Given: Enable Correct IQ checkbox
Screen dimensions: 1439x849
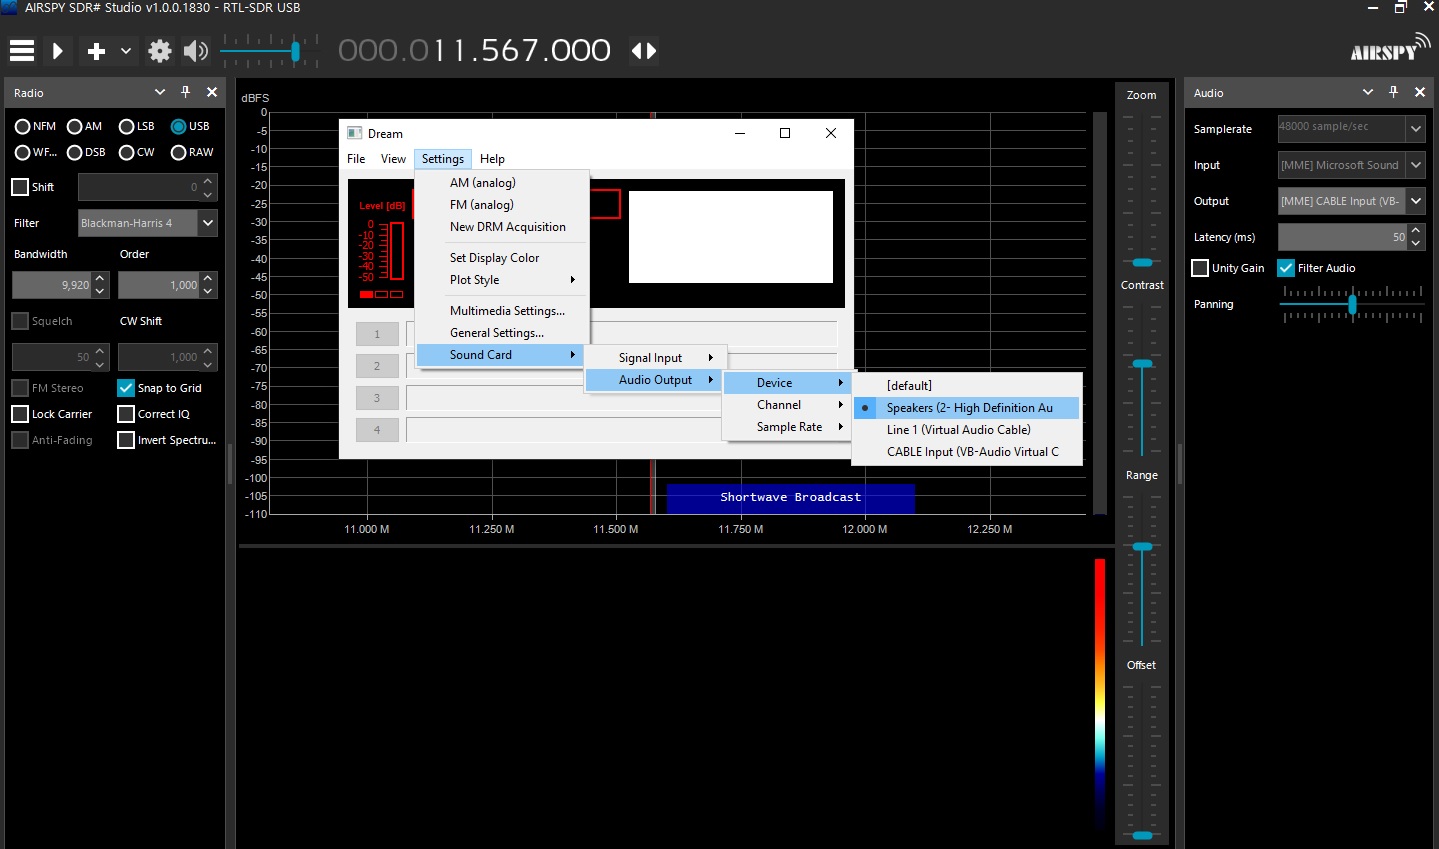Looking at the screenshot, I should pyautogui.click(x=126, y=414).
